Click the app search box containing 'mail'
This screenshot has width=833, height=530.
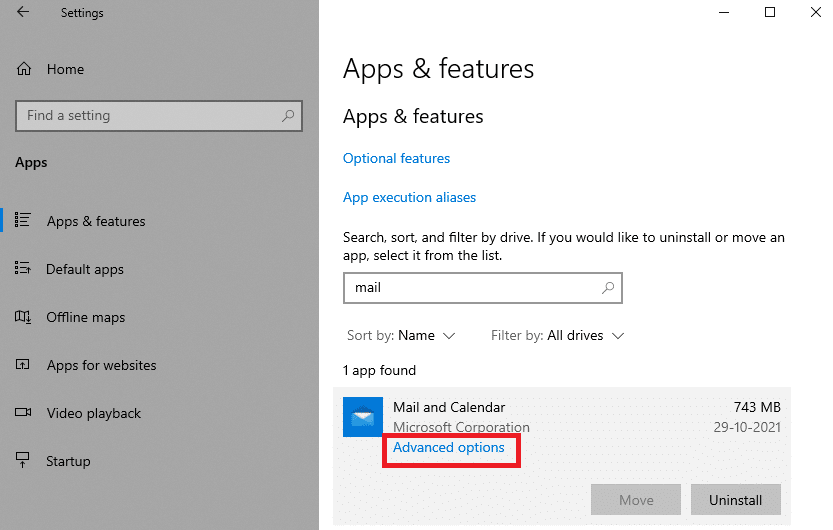click(482, 288)
